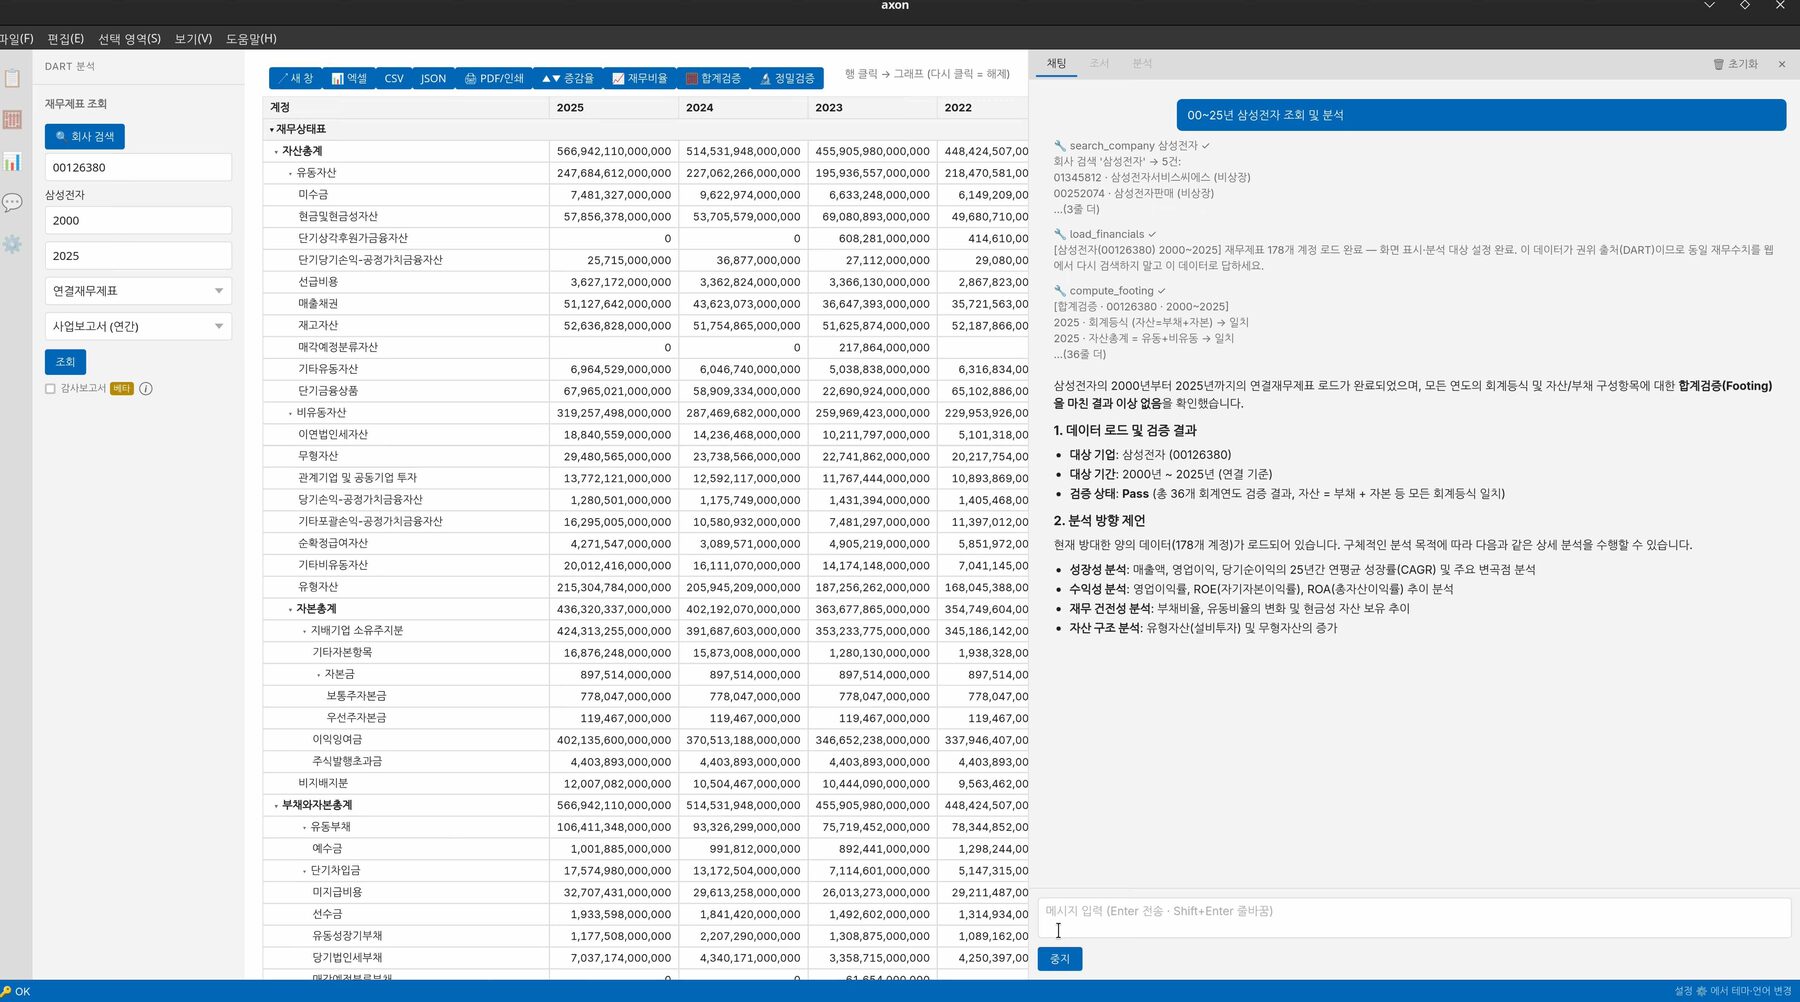Open the 파일(F) menu

tap(16, 39)
